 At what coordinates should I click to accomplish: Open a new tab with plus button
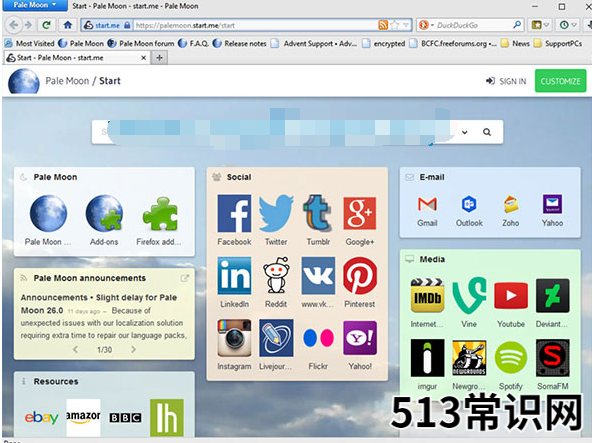160,58
